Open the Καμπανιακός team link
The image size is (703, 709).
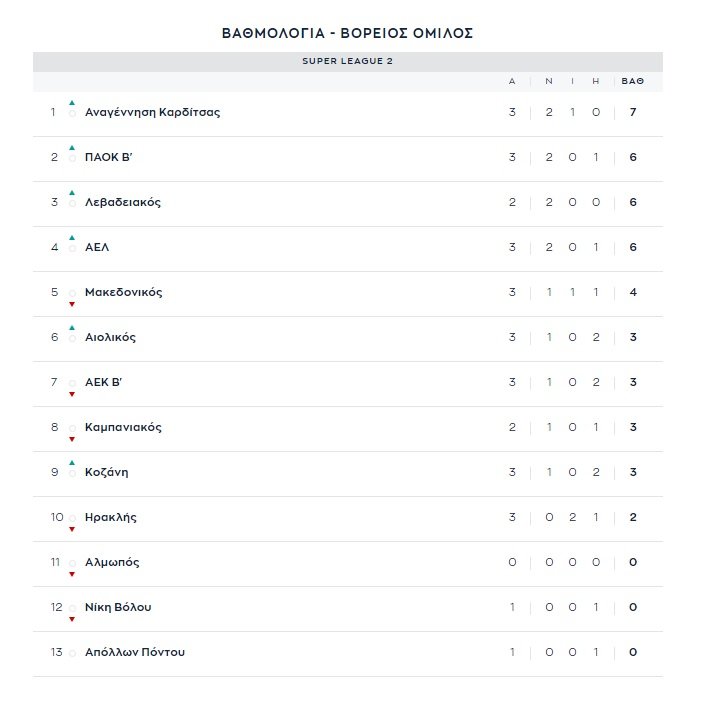(123, 427)
